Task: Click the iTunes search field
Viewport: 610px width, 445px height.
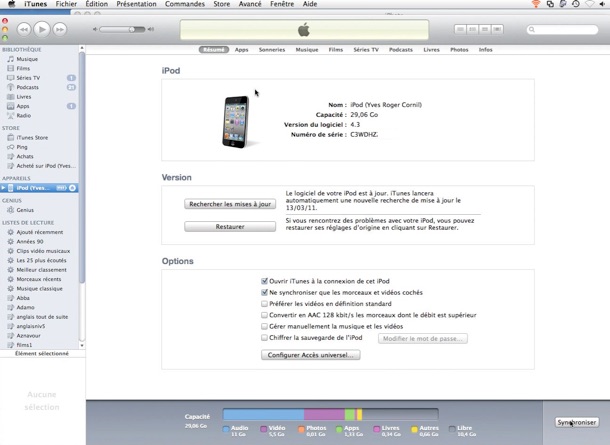Action: [x=562, y=30]
